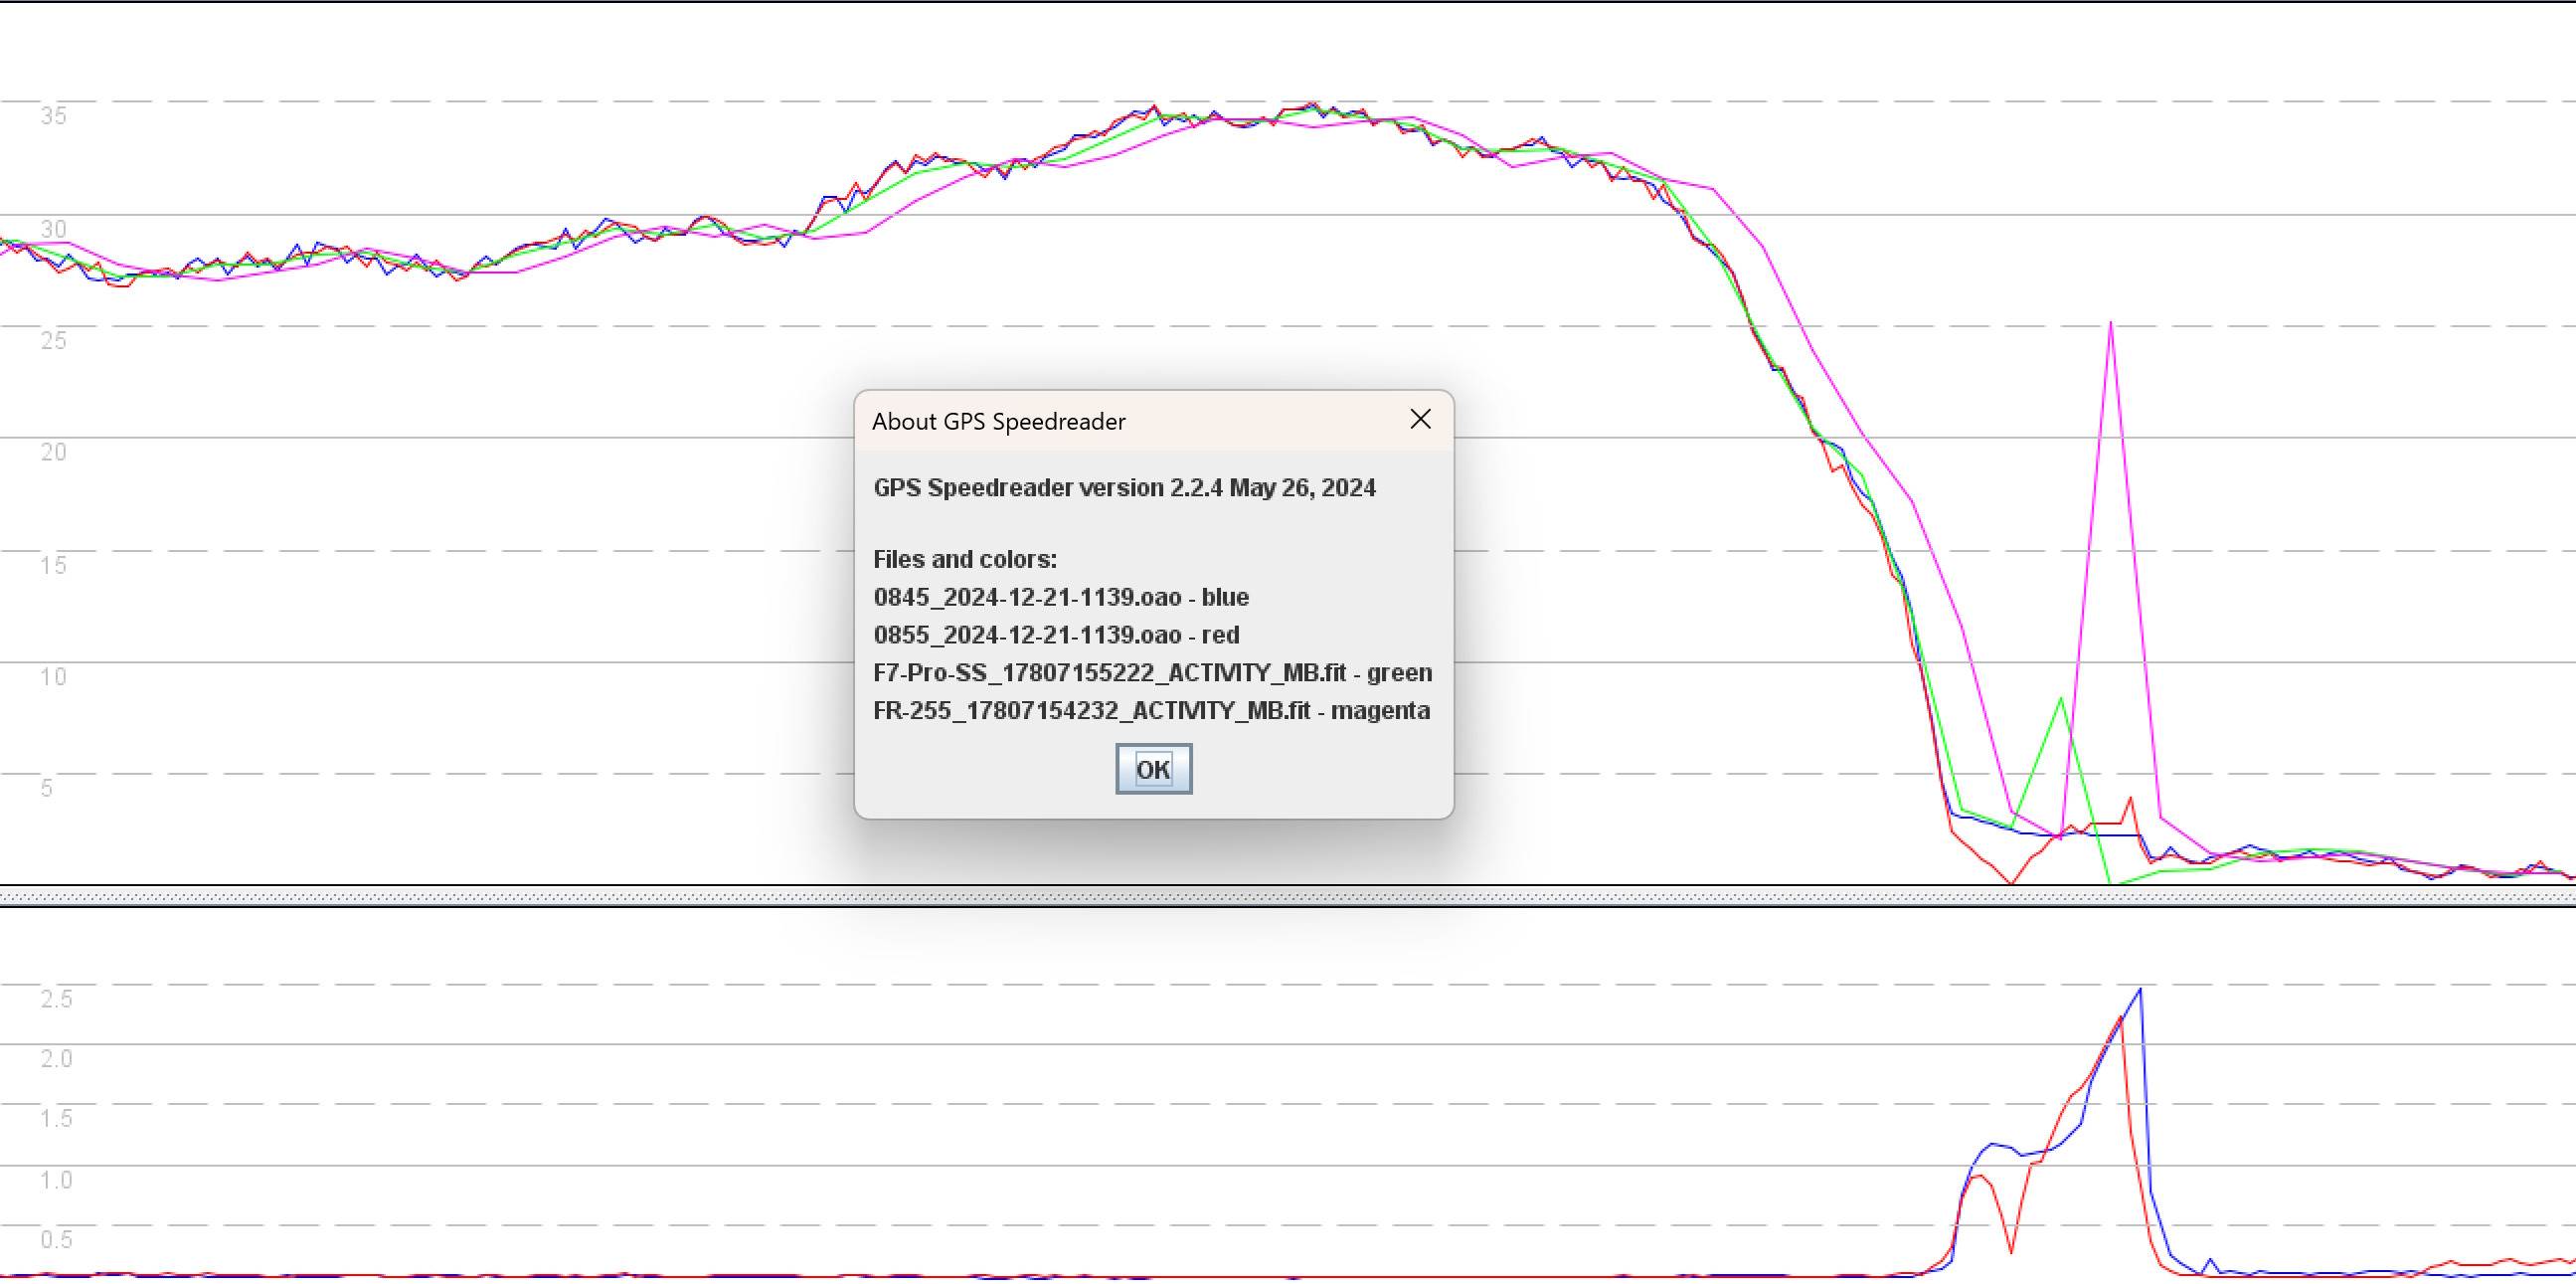
Task: Click the 0855 oao red file entry
Action: click(x=1056, y=635)
